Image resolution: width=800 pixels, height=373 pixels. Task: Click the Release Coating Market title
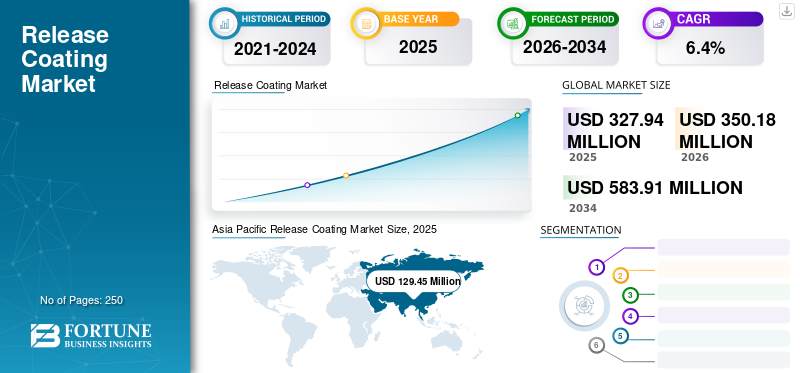[x=65, y=59]
